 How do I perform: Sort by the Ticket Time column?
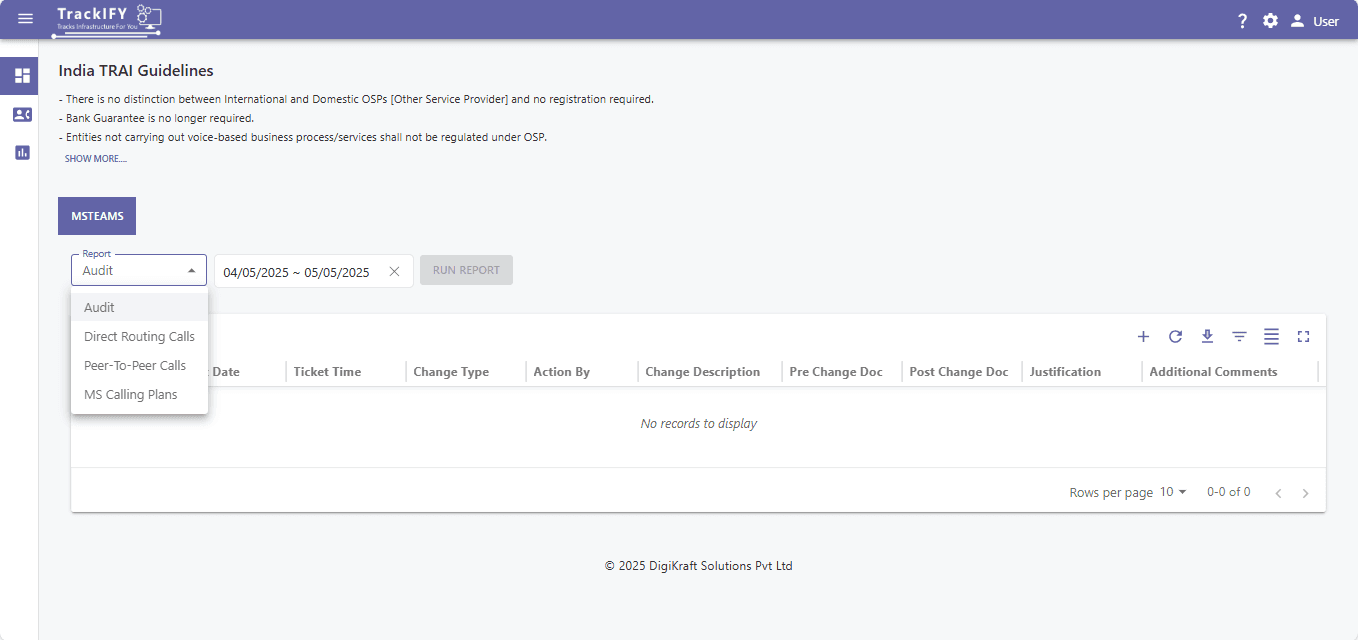(327, 372)
